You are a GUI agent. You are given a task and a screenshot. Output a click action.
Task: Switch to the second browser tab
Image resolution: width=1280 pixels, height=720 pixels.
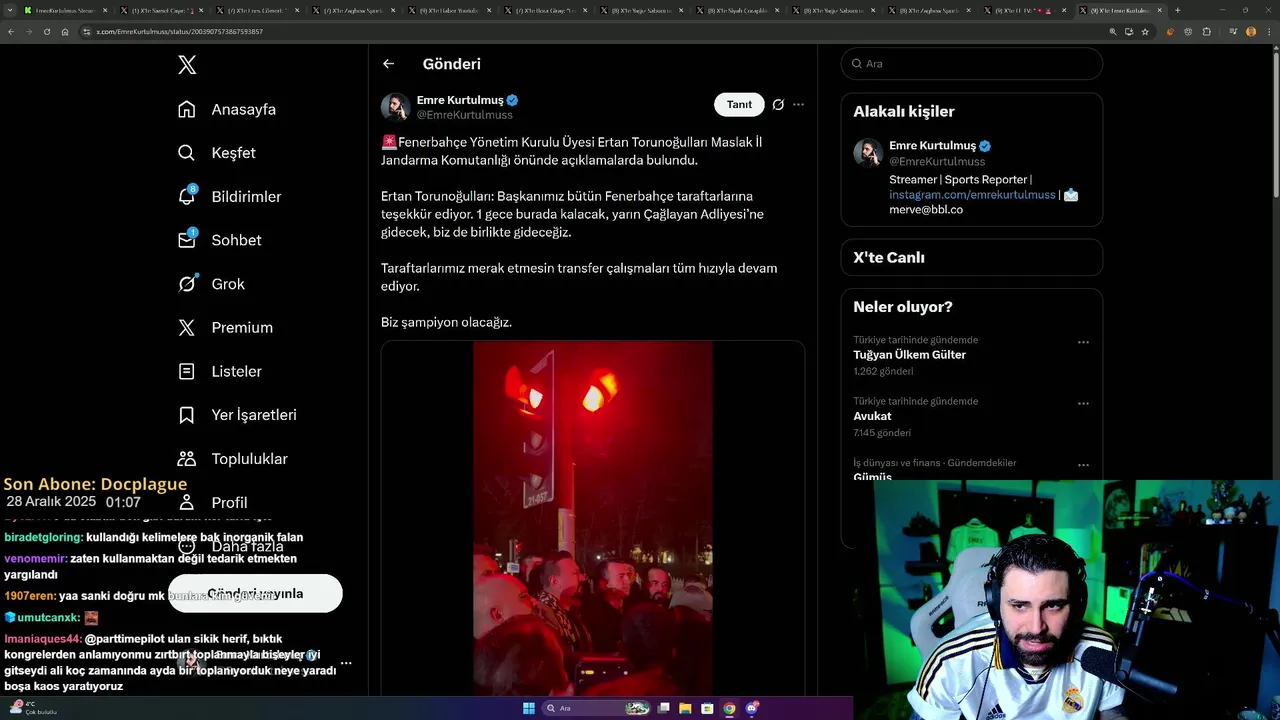pyautogui.click(x=160, y=10)
